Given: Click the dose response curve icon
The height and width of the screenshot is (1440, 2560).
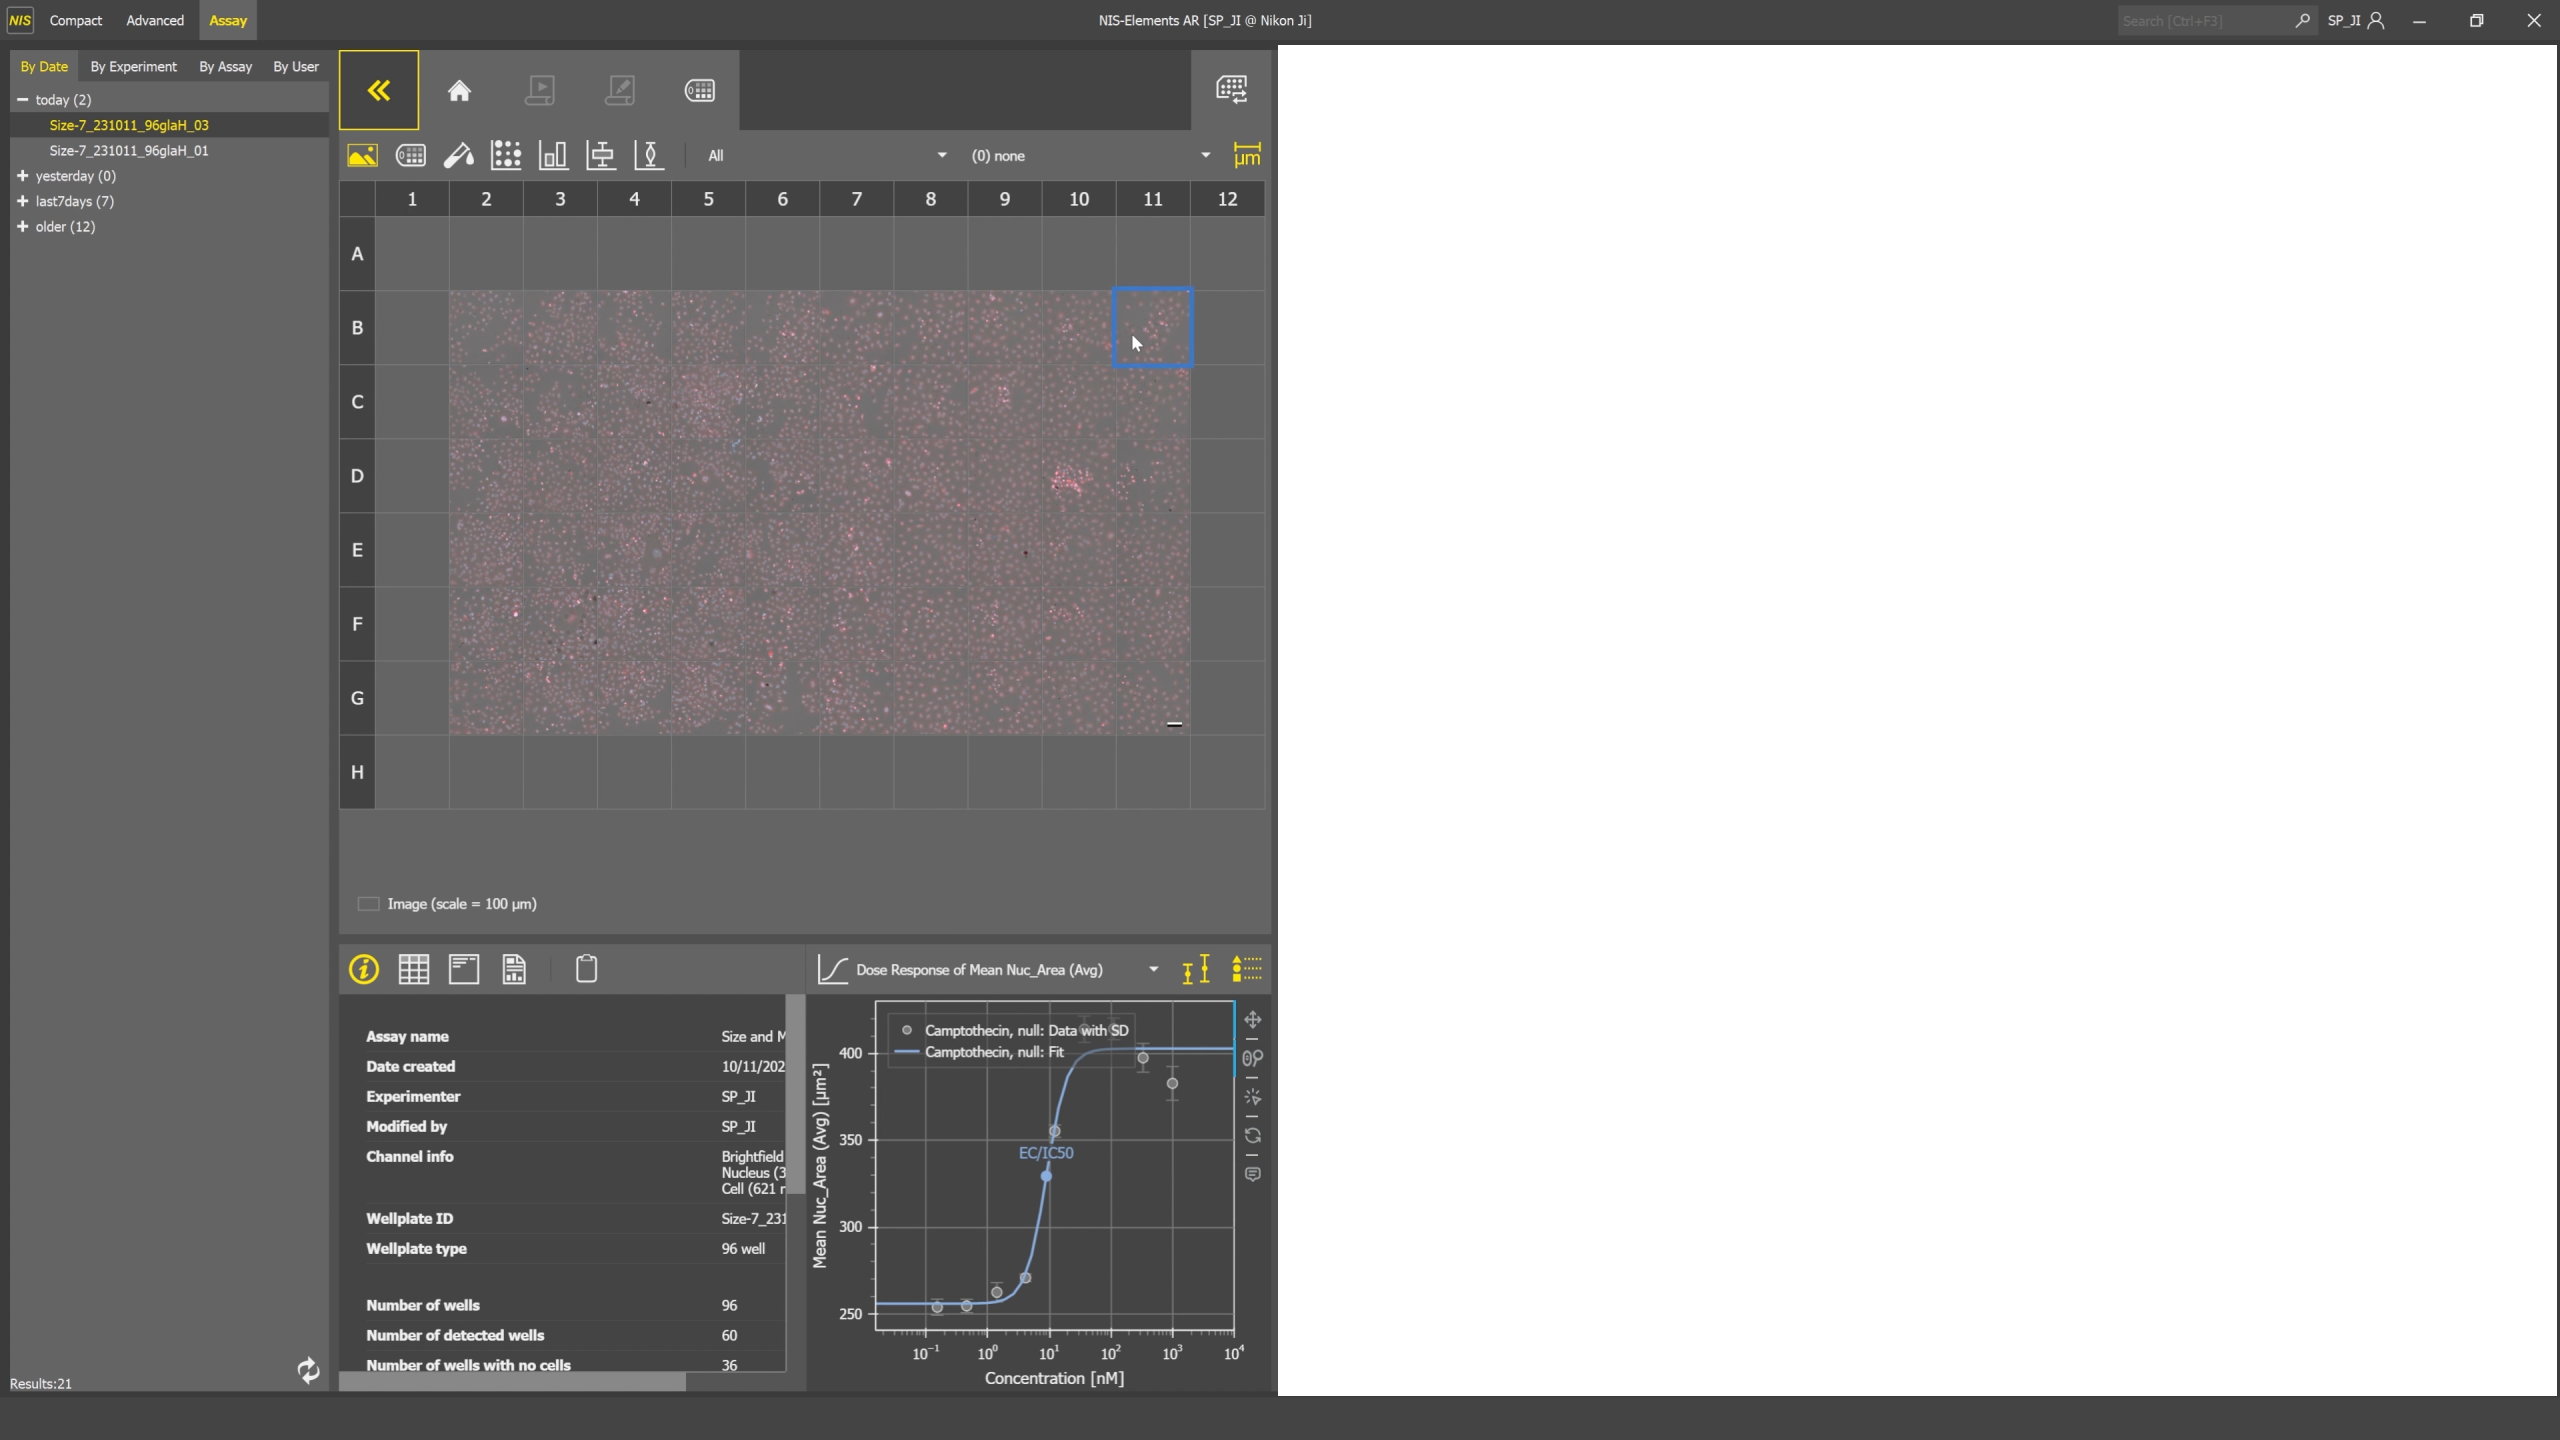Looking at the screenshot, I should coord(832,969).
